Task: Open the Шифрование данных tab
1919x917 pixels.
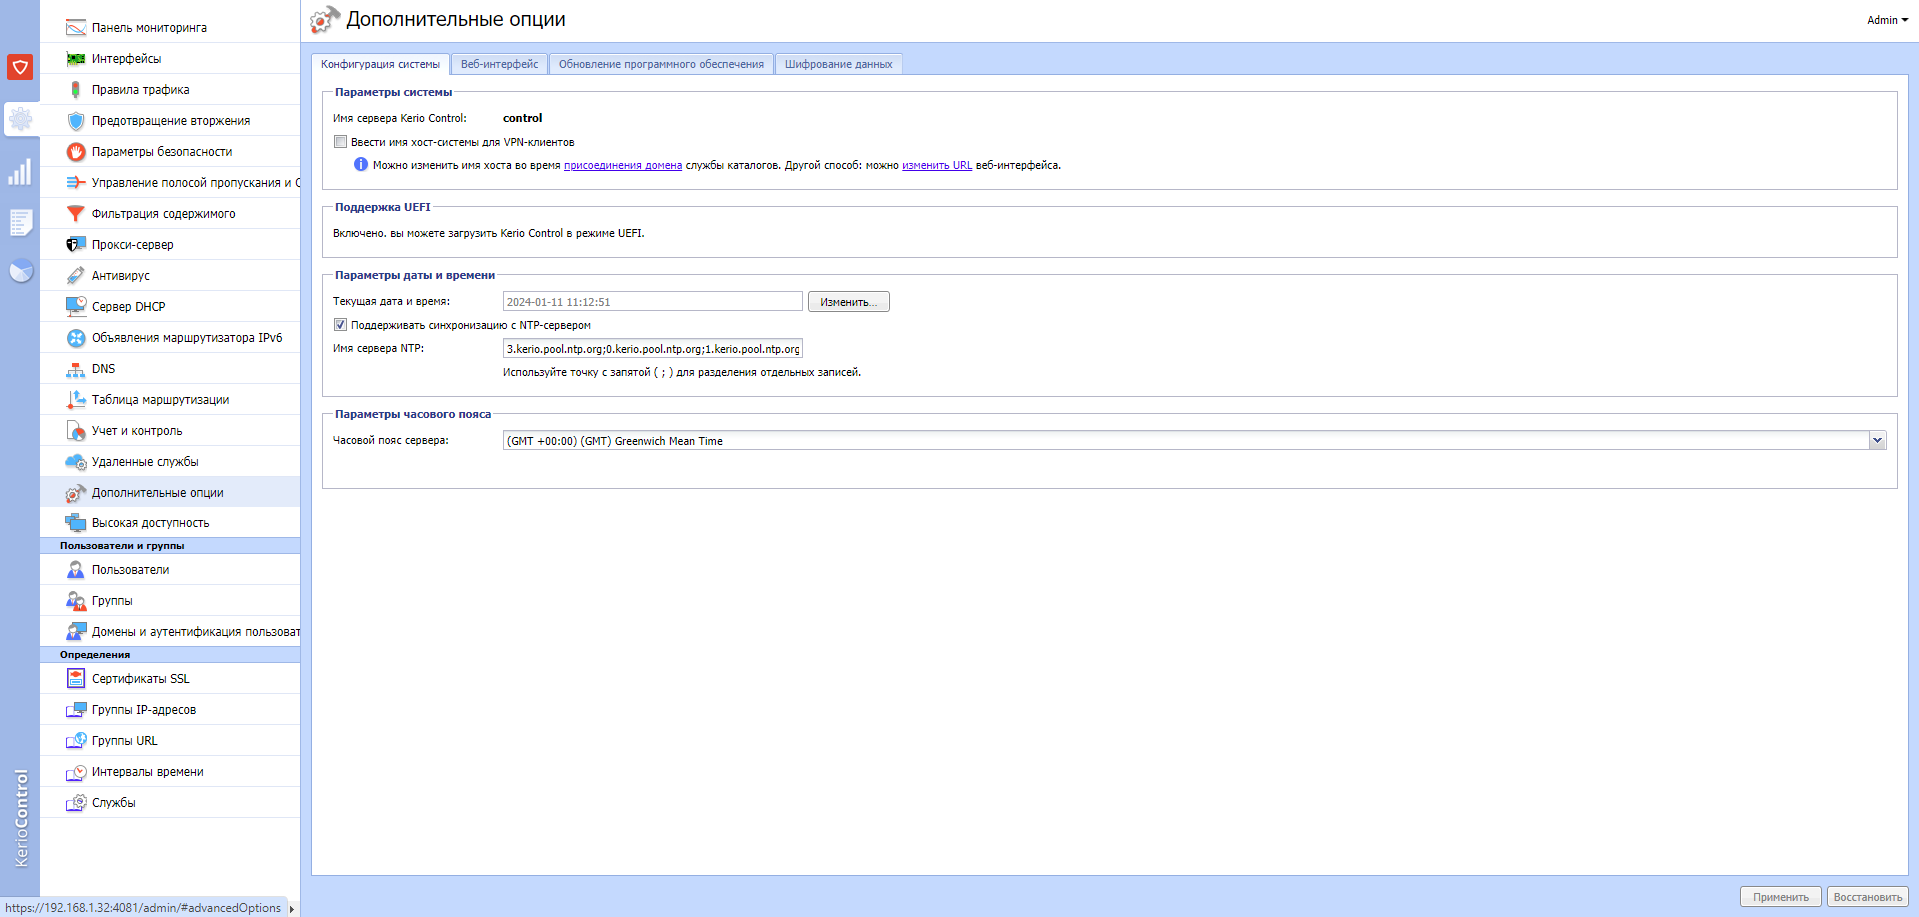Action: click(x=838, y=64)
